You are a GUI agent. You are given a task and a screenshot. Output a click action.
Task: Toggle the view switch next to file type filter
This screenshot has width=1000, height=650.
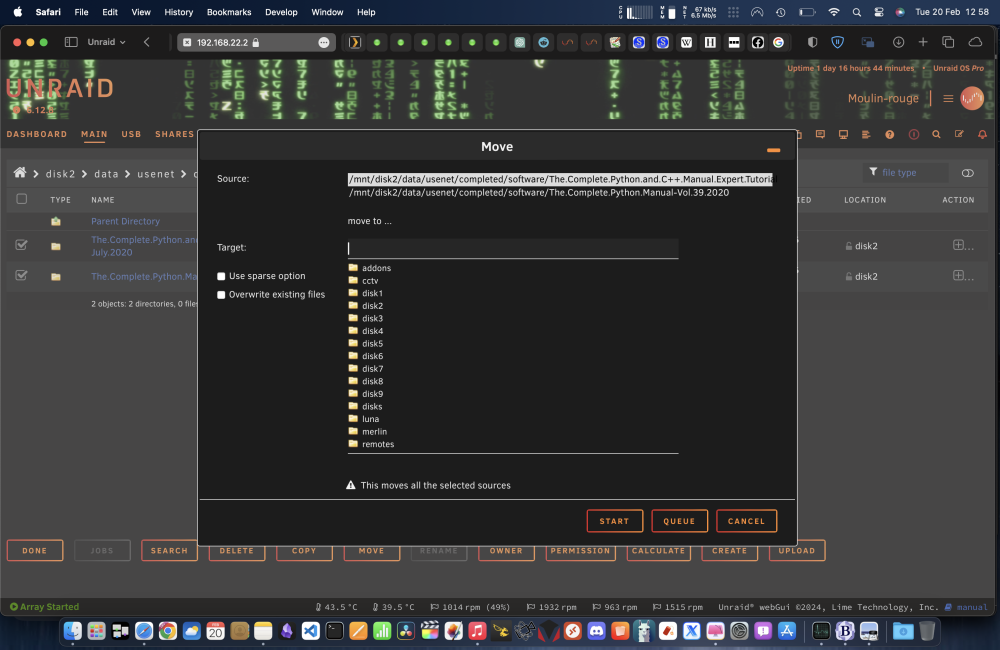click(x=967, y=173)
